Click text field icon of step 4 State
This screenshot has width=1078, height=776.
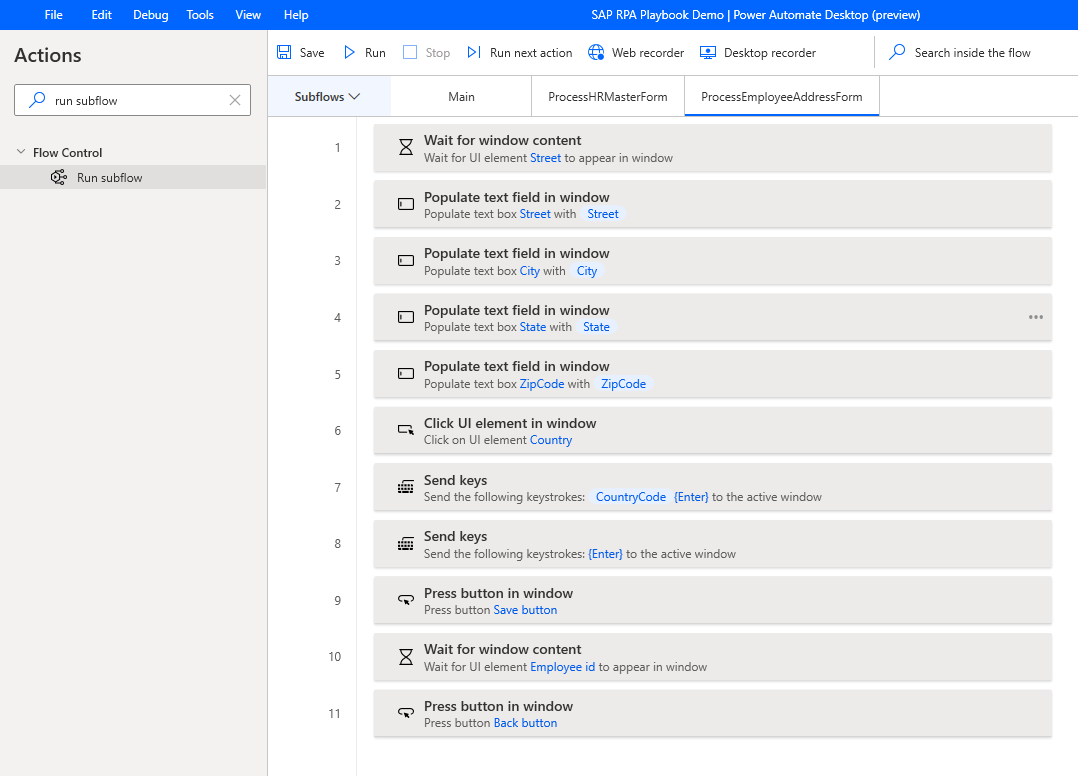tap(406, 317)
